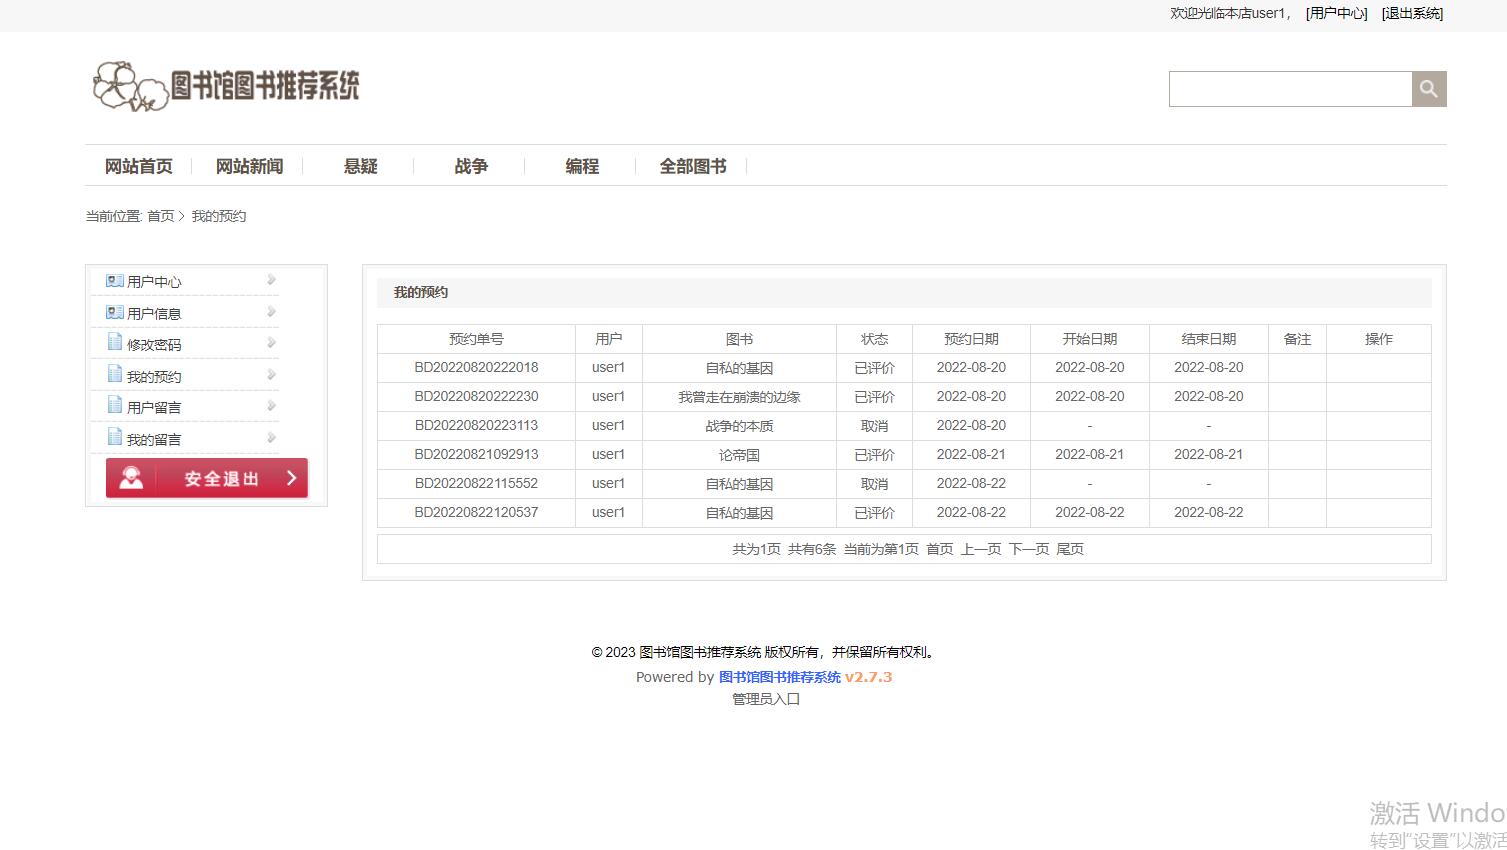
Task: Open 网站新闻 in the navigation bar
Action: coord(250,166)
